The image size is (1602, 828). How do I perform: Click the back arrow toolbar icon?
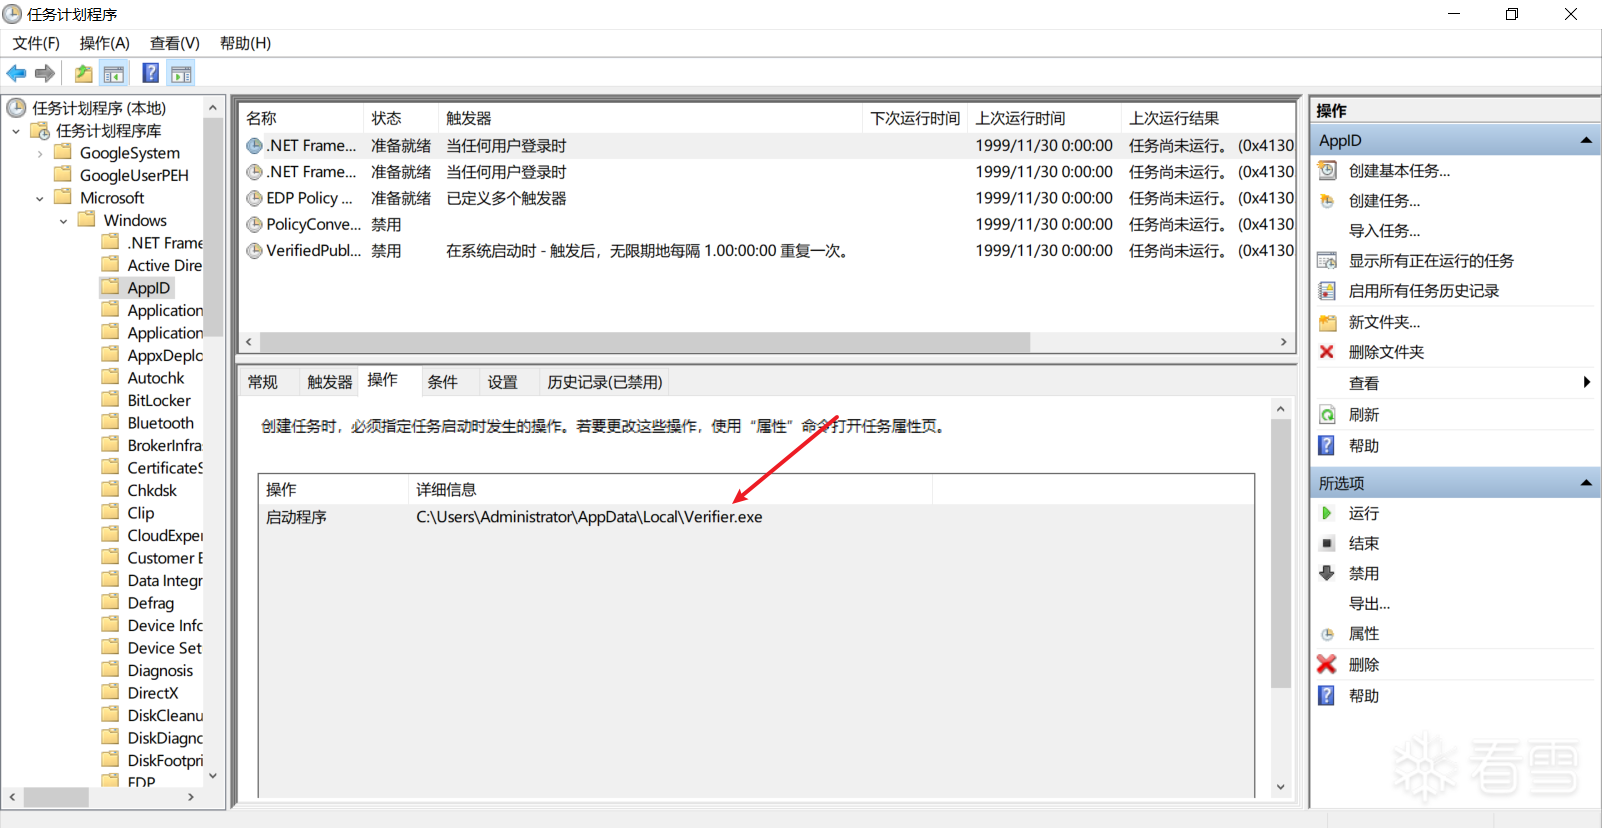[16, 73]
